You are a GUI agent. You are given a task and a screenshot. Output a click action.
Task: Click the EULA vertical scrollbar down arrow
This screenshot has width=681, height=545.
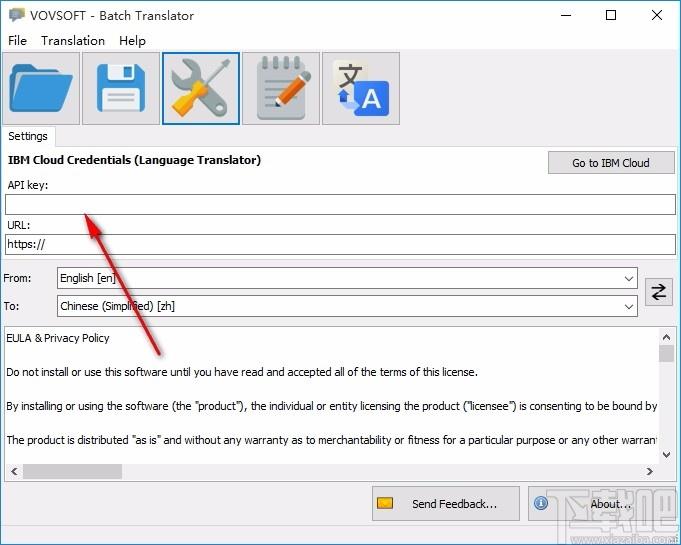pyautogui.click(x=666, y=455)
